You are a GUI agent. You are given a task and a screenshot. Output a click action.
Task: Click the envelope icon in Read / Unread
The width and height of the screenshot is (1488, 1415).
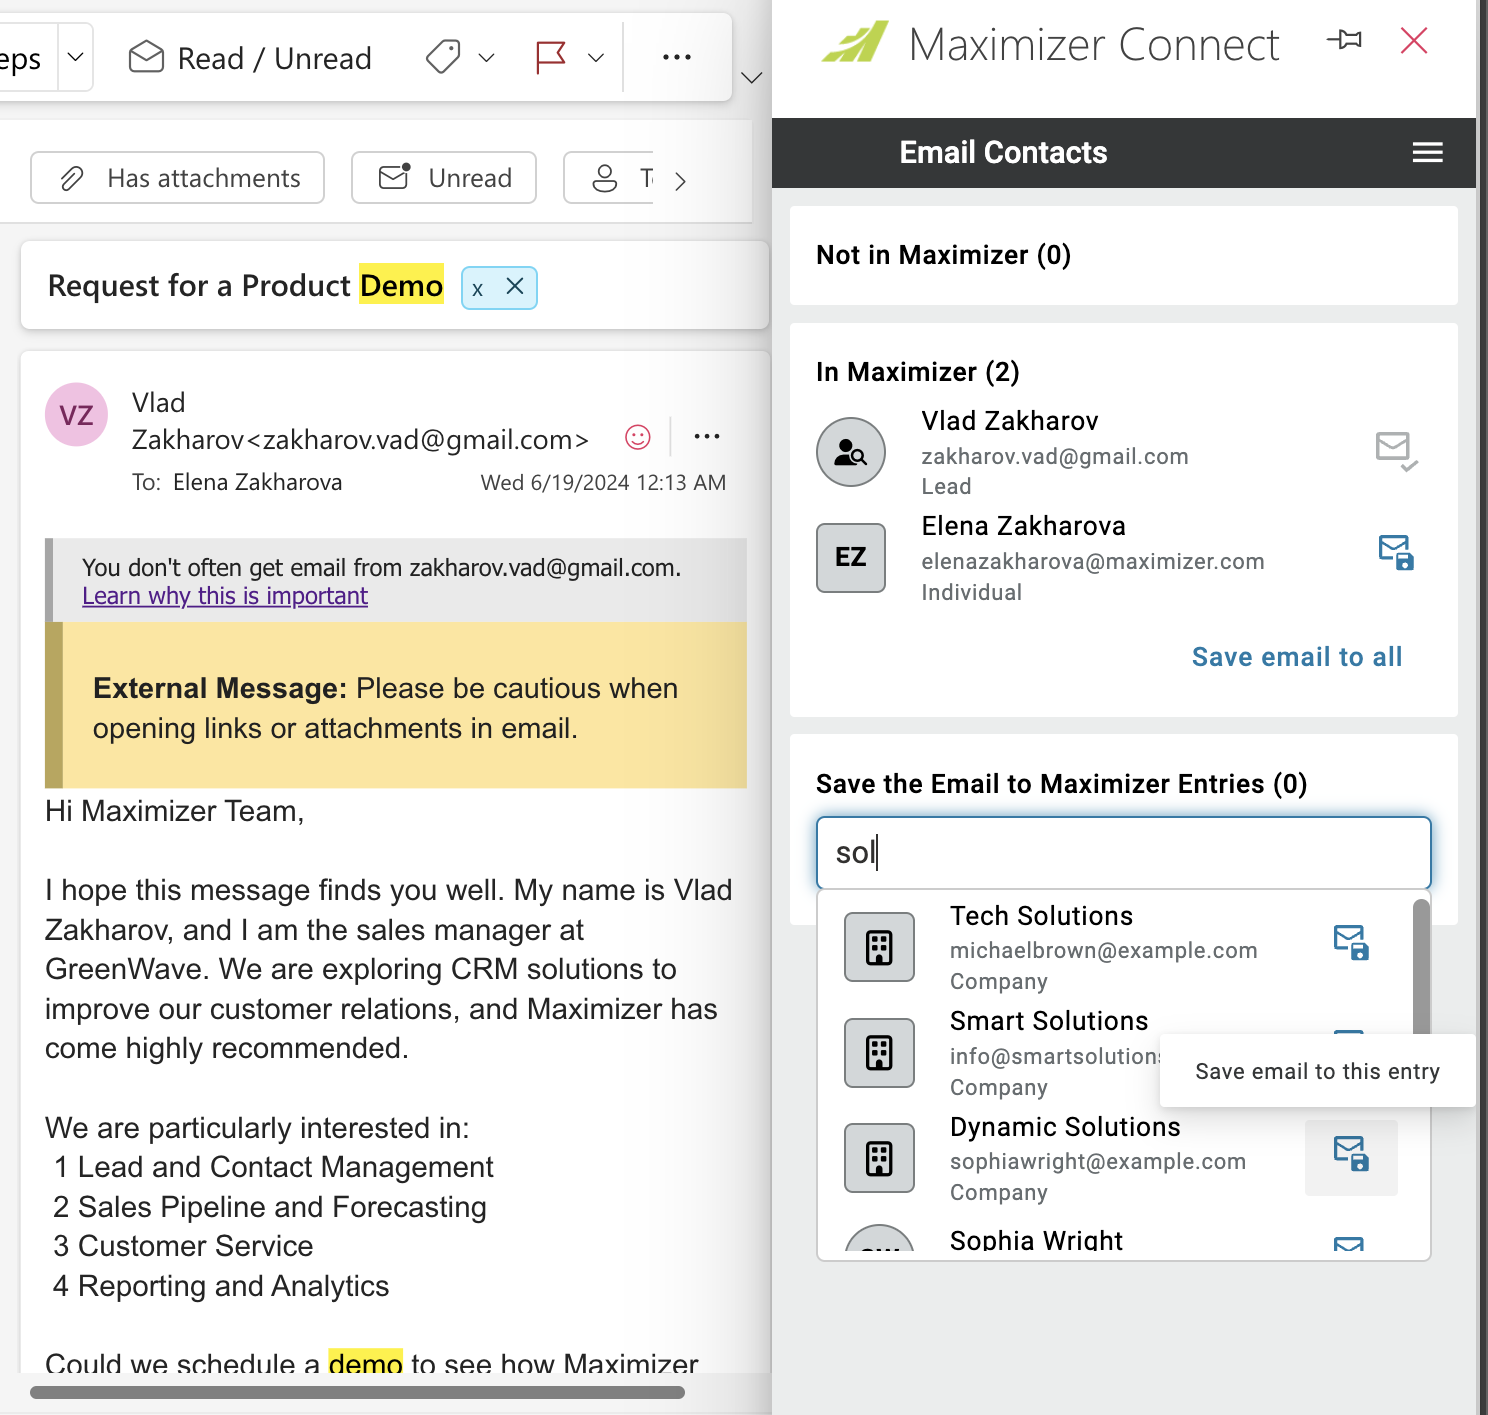tap(147, 57)
